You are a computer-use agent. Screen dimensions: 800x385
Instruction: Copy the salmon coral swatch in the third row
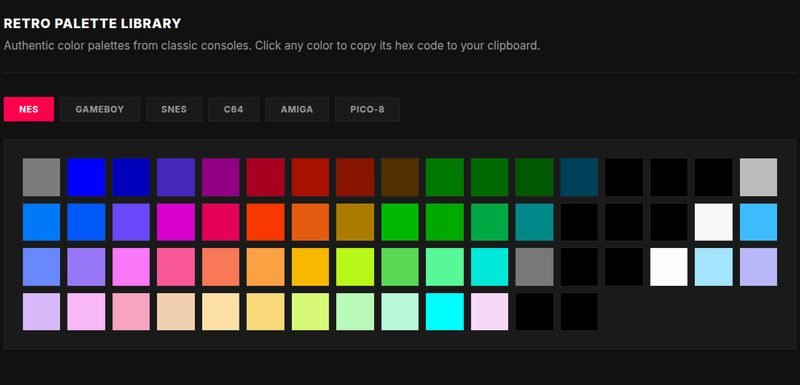[x=220, y=267]
